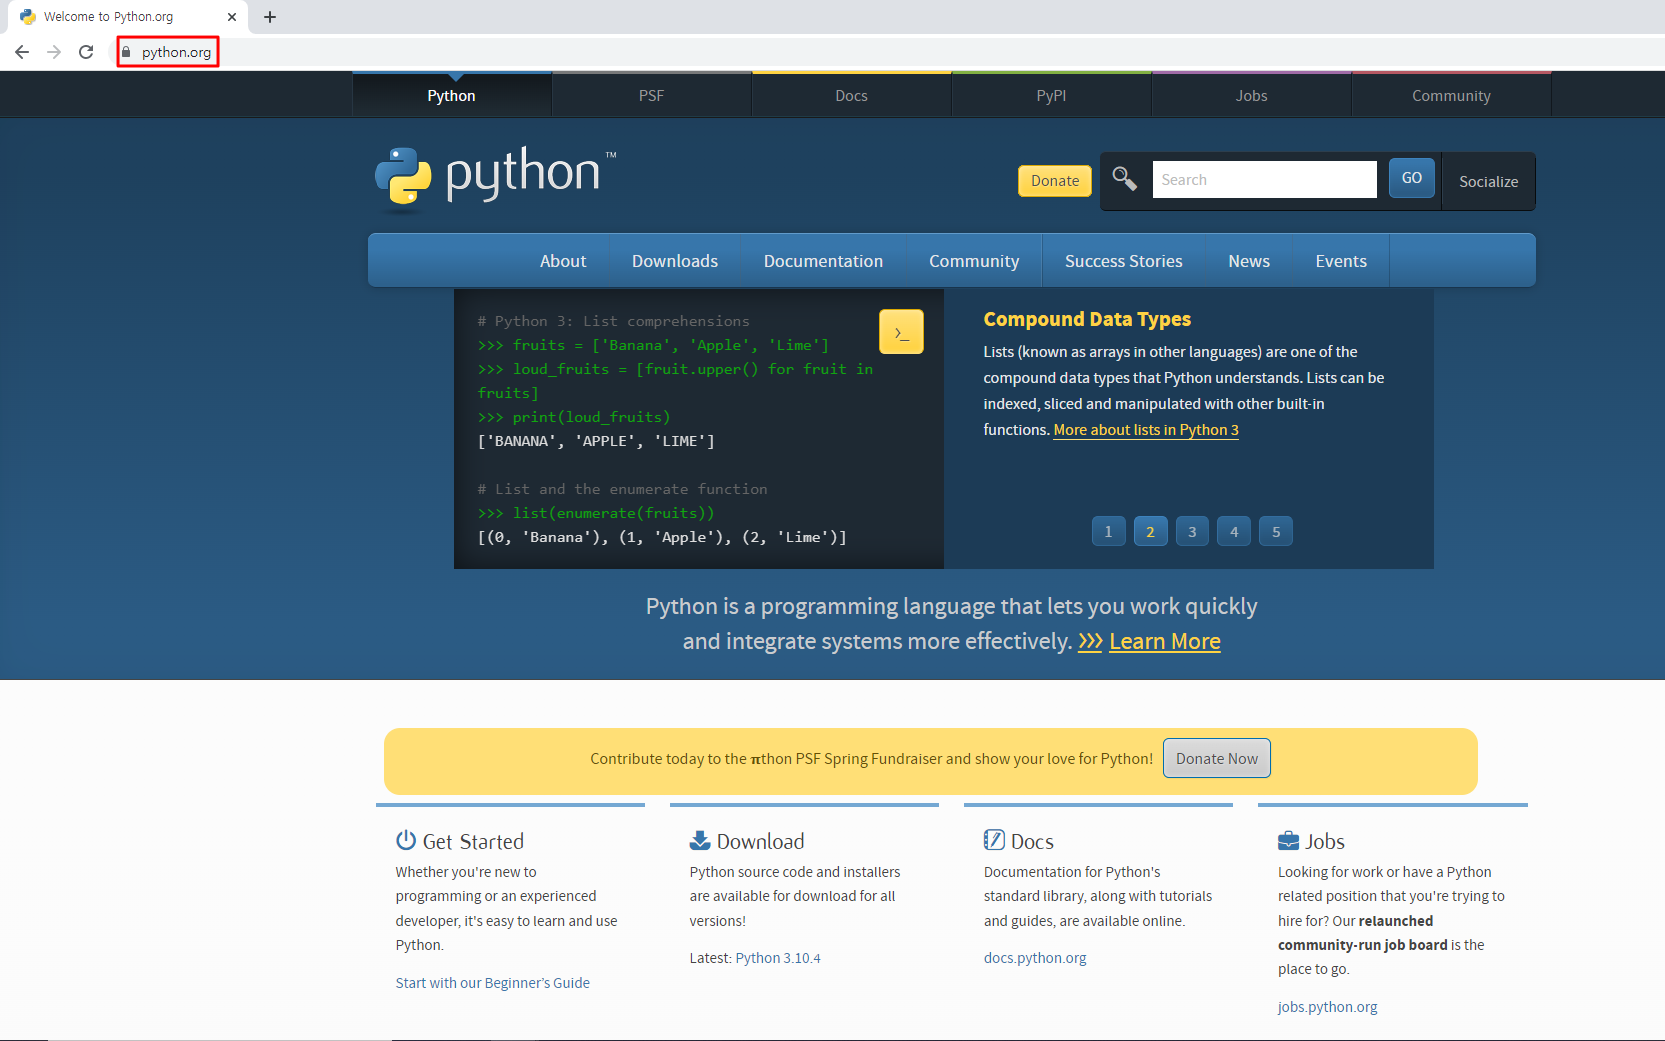Click the Compound Data Types heading
The image size is (1665, 1041).
tap(1087, 319)
